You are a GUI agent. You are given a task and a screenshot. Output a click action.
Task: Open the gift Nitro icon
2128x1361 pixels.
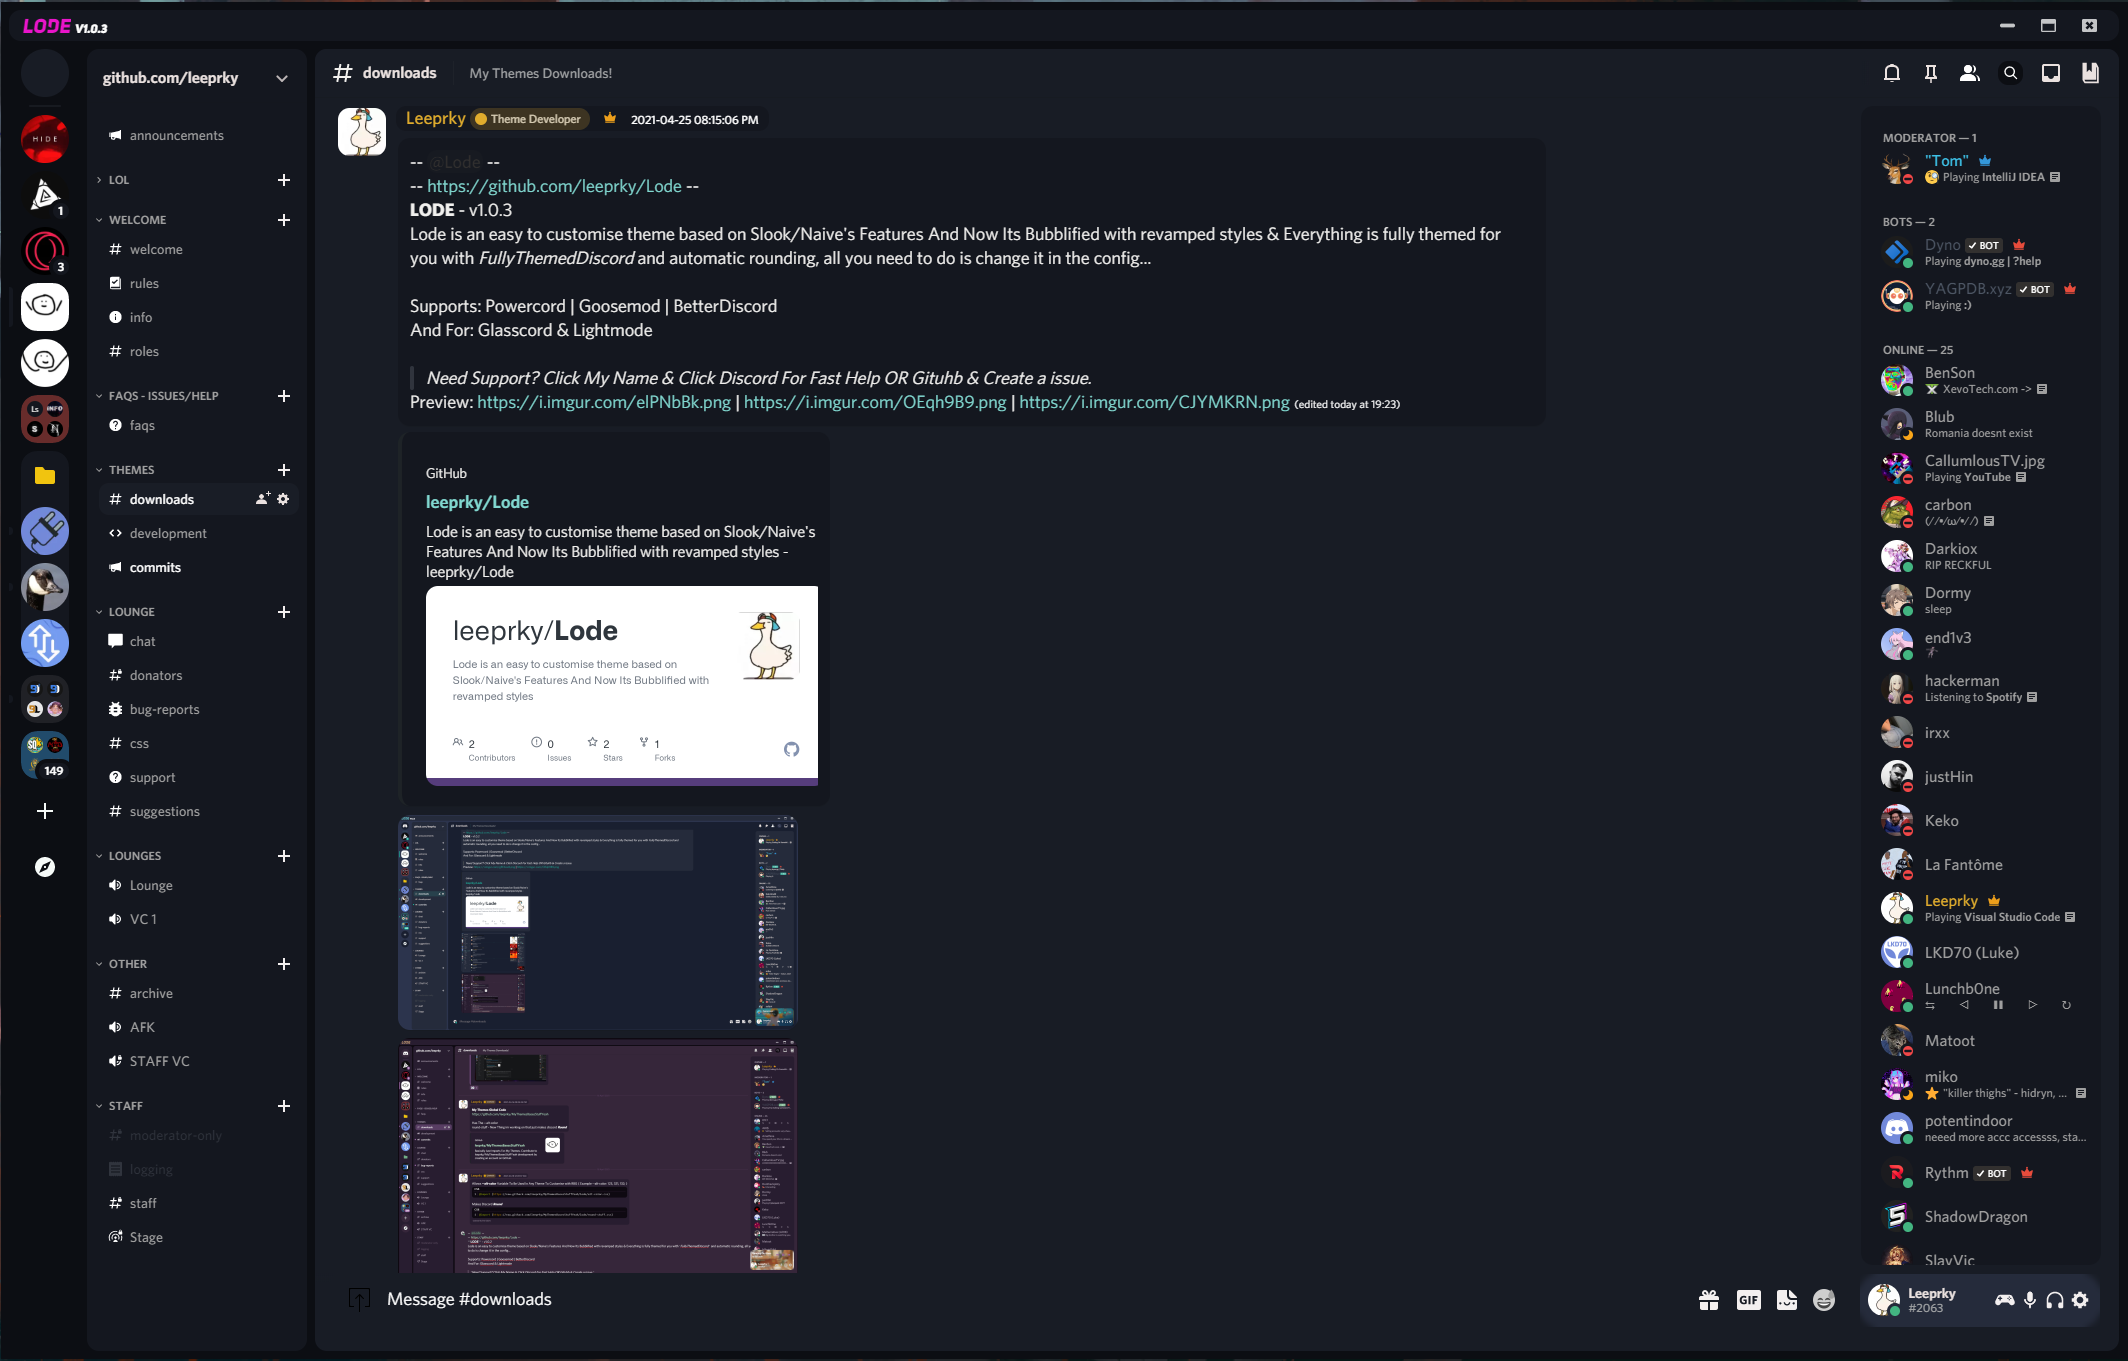1708,1299
